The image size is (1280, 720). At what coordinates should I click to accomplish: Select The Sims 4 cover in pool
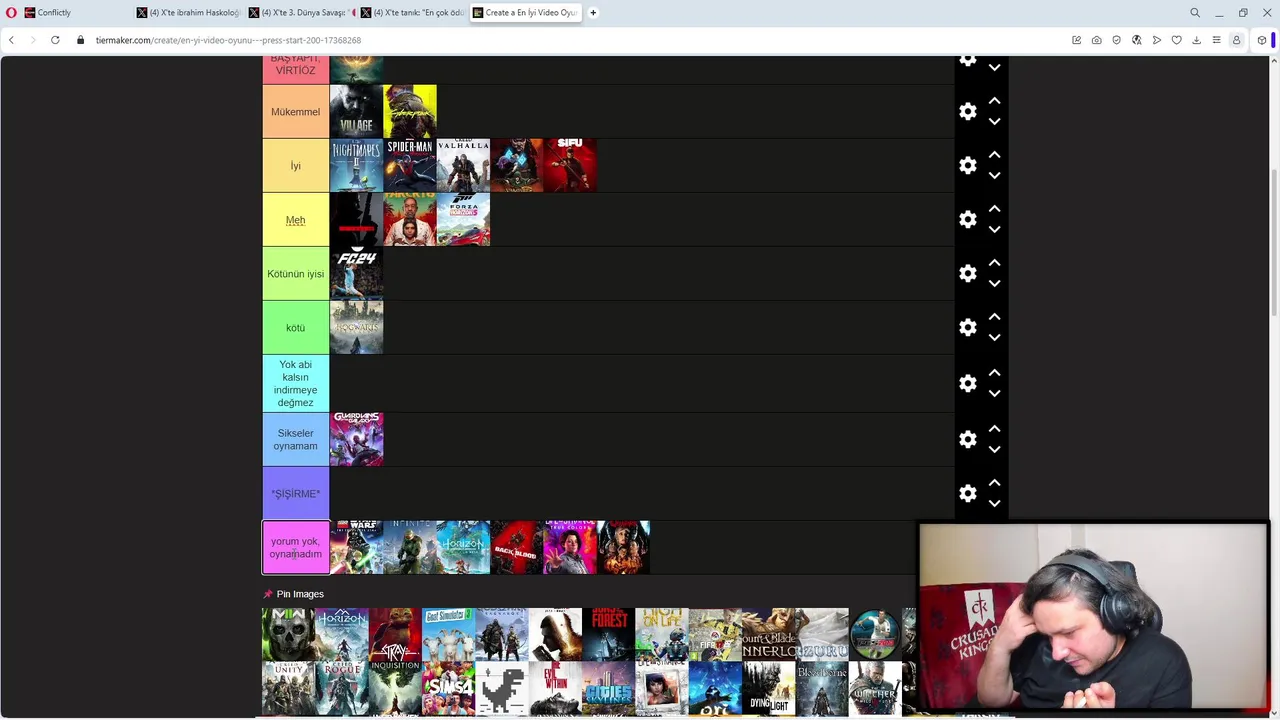448,688
